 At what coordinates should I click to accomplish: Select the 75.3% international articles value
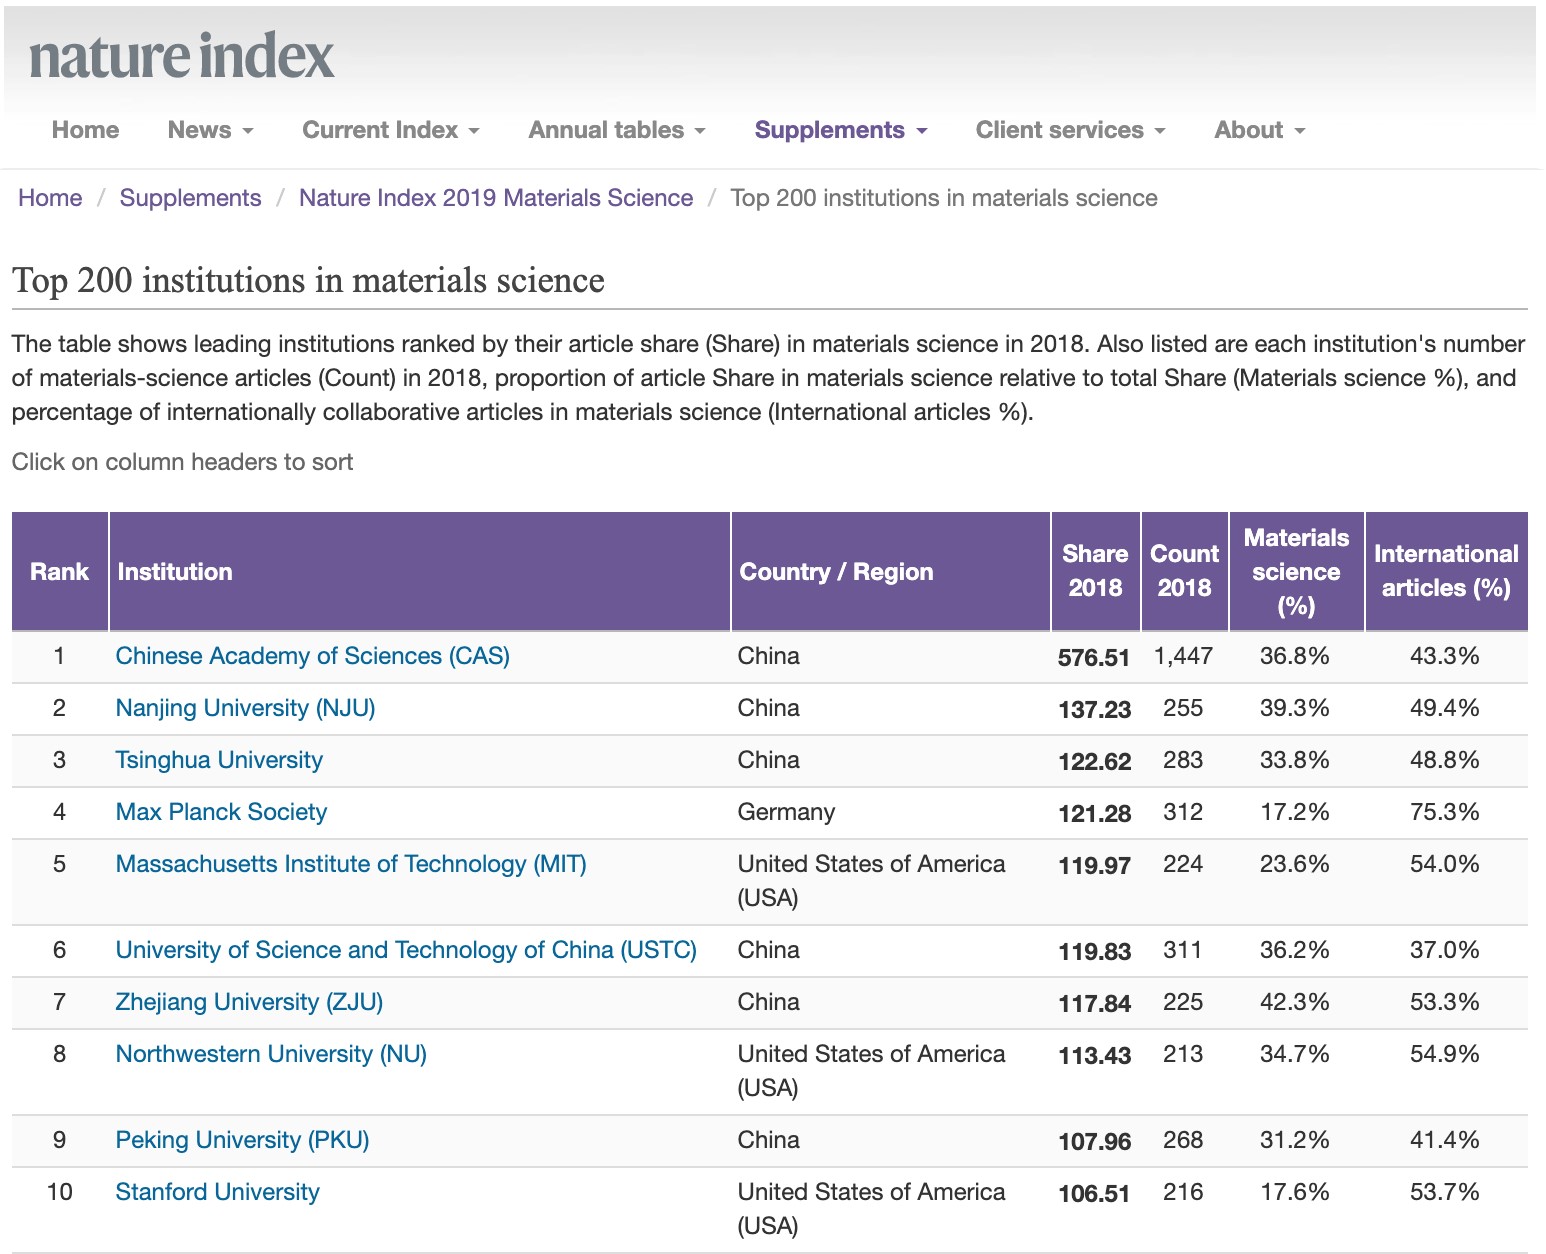1445,812
